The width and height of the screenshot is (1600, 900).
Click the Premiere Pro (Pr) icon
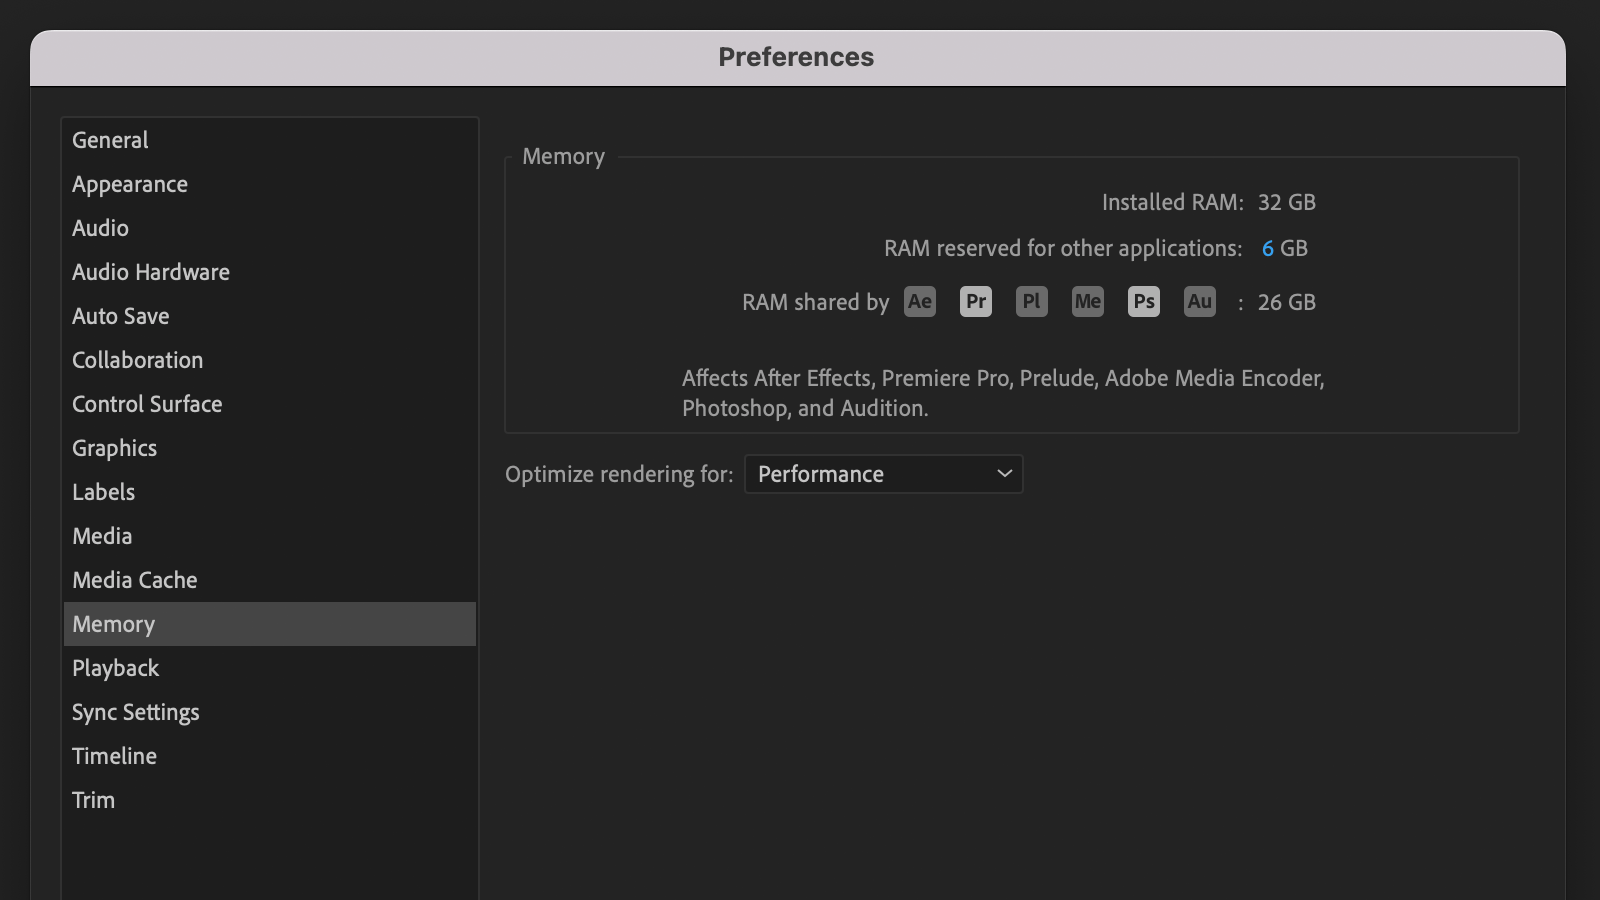click(975, 301)
